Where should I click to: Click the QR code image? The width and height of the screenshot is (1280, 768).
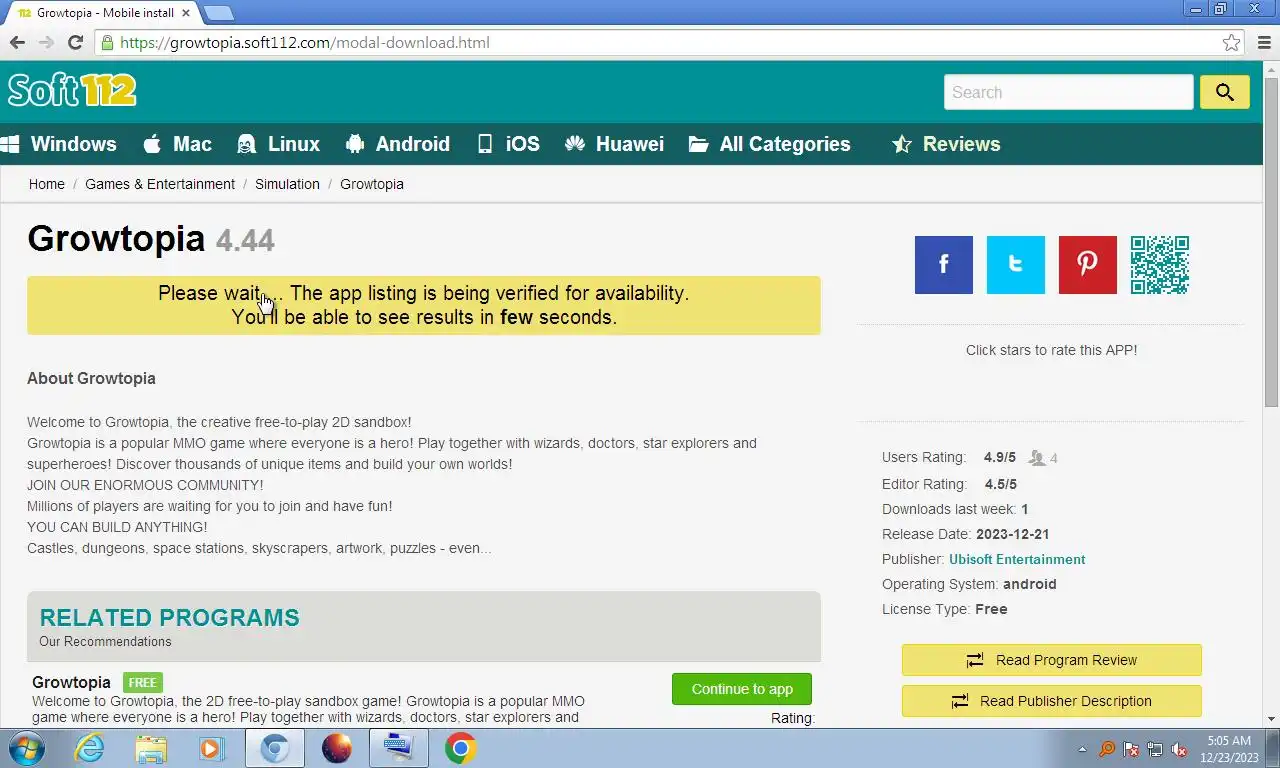click(x=1159, y=265)
